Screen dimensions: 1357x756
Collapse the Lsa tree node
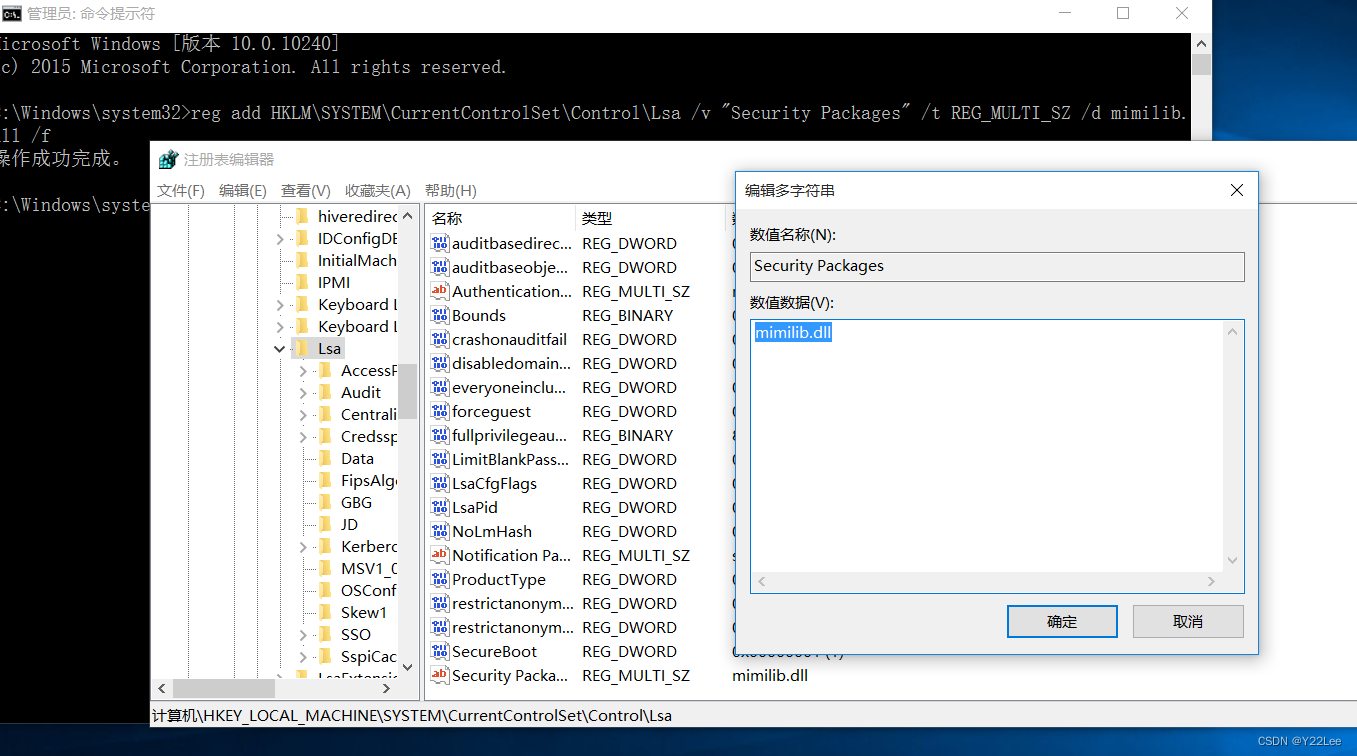[280, 348]
